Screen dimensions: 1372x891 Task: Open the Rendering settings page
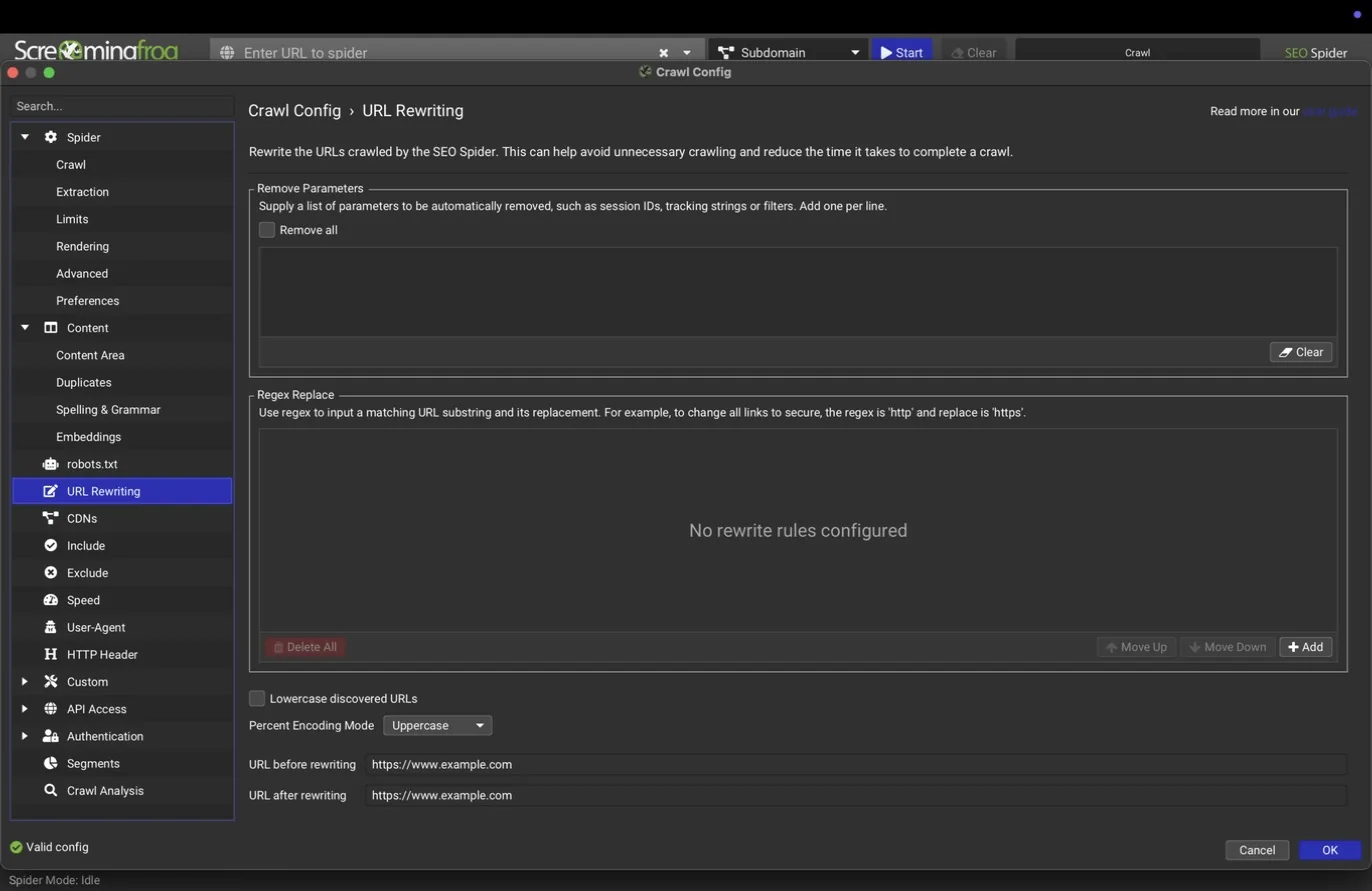click(83, 246)
